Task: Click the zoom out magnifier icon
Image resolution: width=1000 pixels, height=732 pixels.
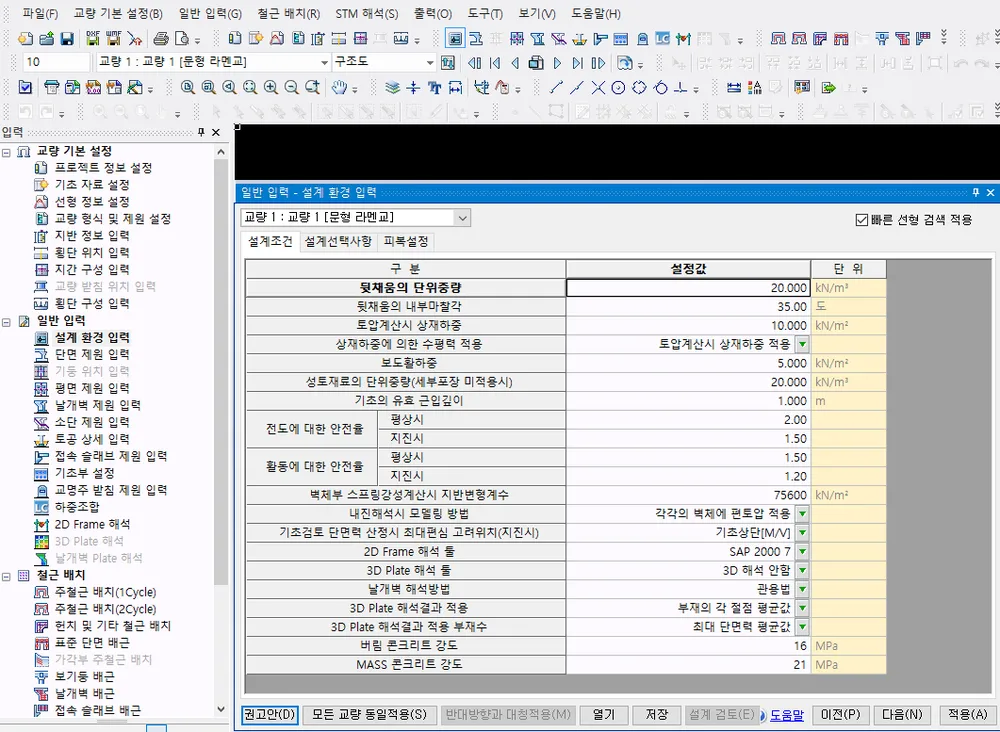Action: (291, 87)
